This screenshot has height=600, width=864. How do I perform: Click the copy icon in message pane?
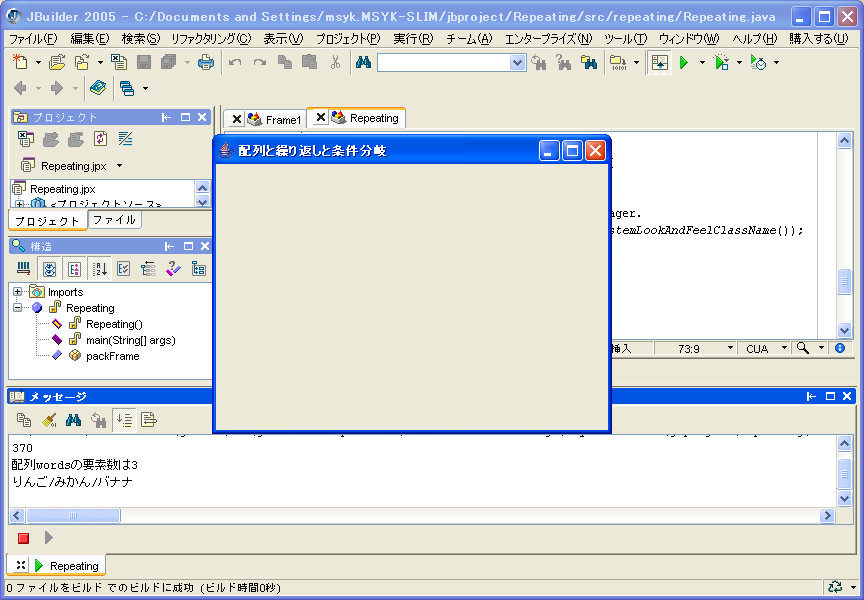coord(23,420)
